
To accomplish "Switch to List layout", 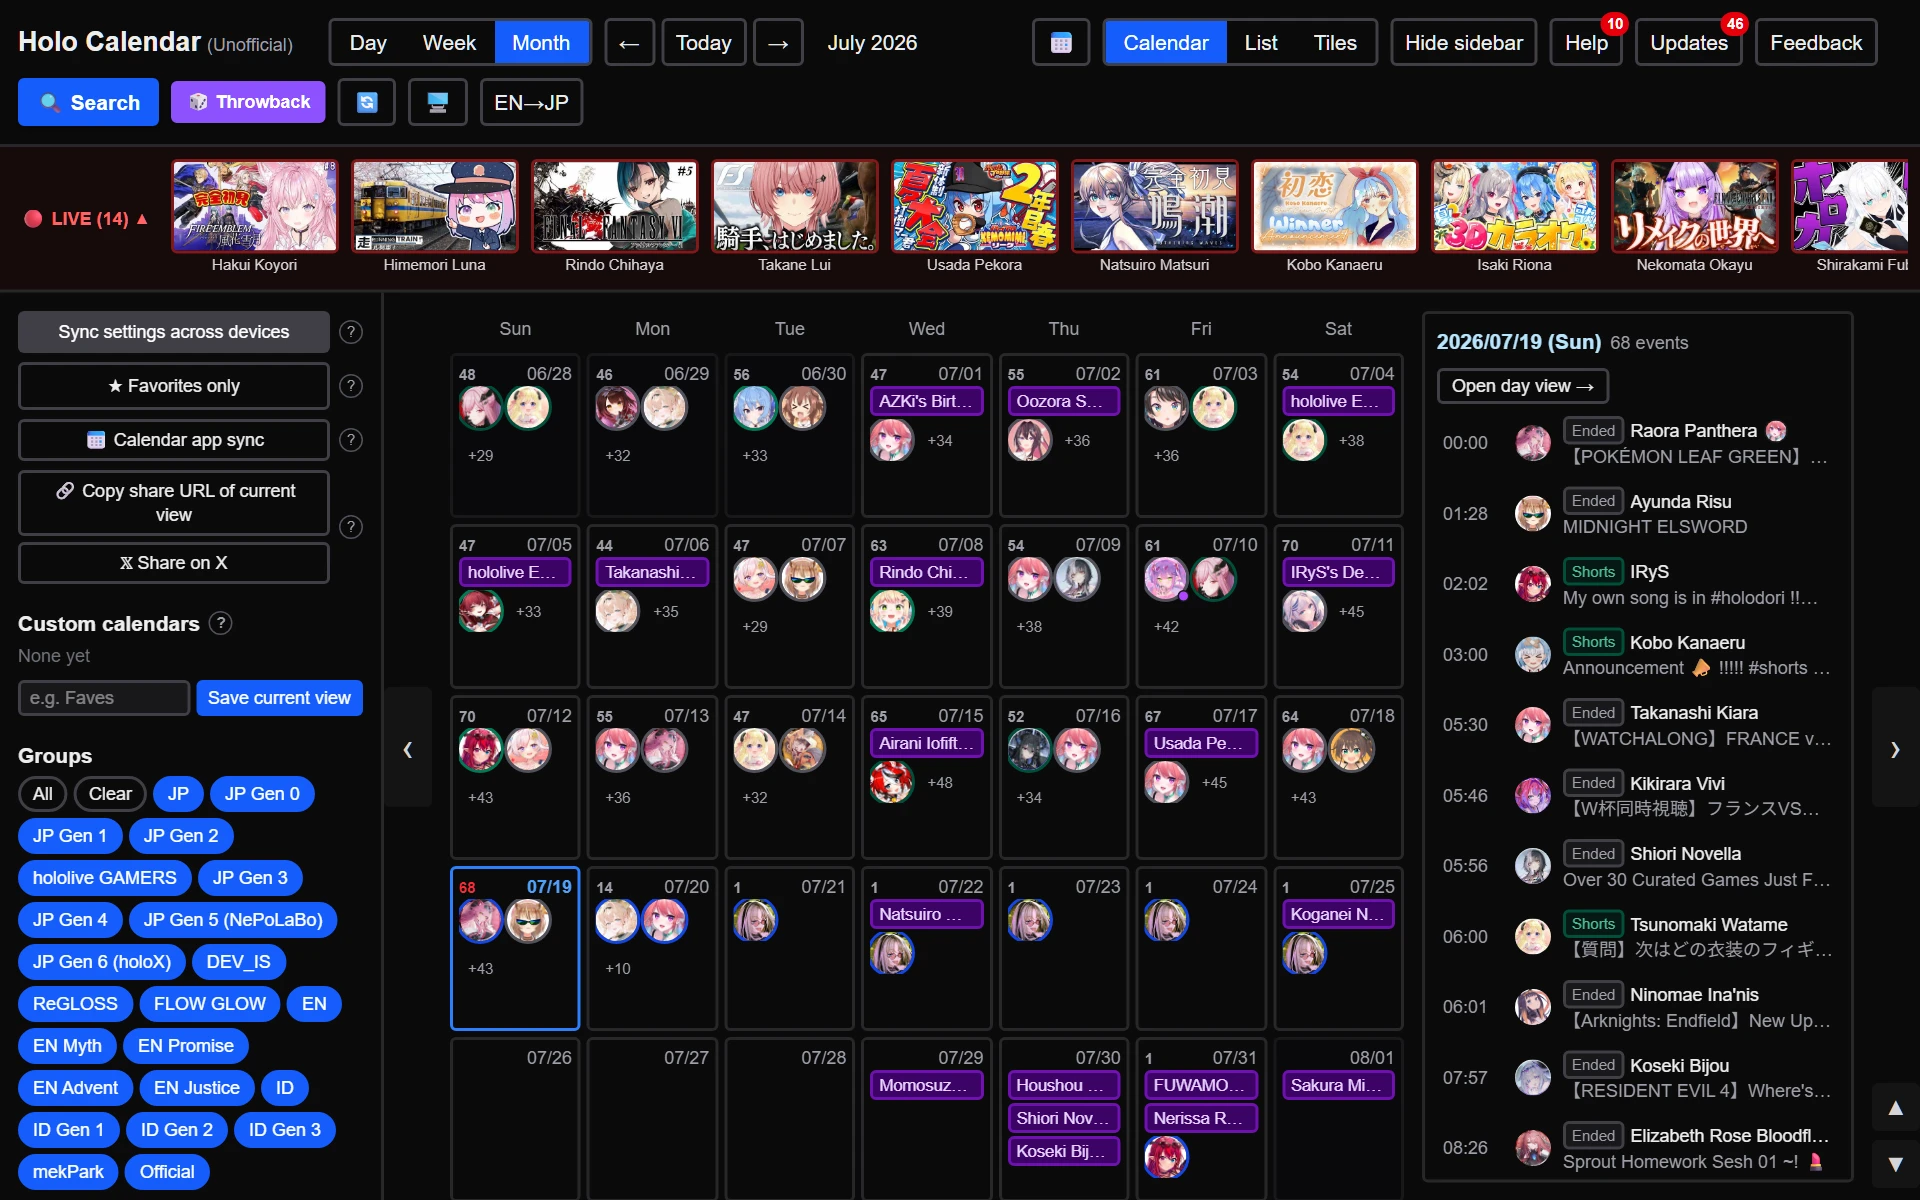I will (x=1261, y=43).
